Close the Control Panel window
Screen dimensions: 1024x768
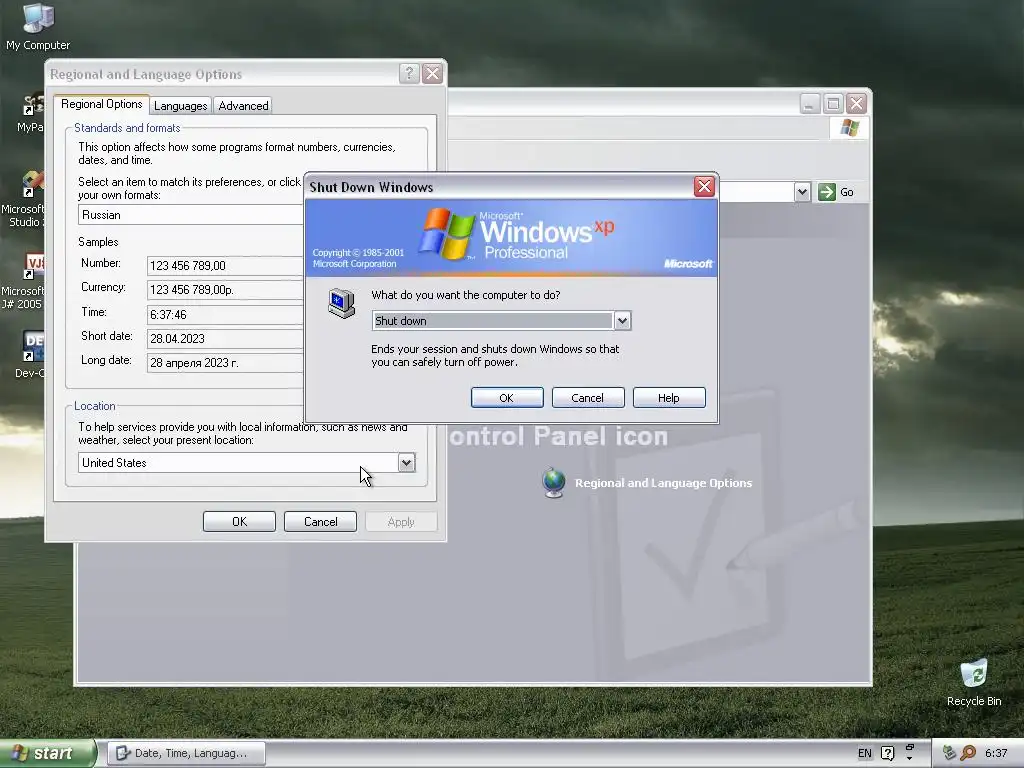point(857,103)
